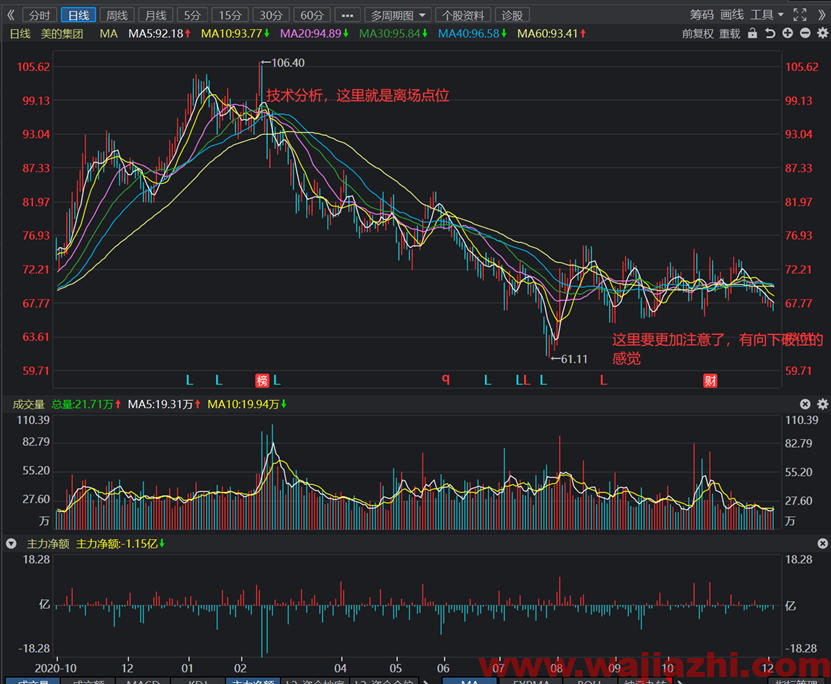Open the 工具 dropdown menu
The image size is (831, 684).
766,15
